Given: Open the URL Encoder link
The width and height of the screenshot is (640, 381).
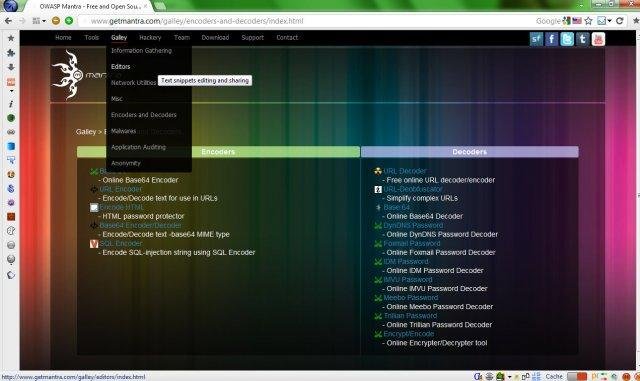Looking at the screenshot, I should click(121, 189).
